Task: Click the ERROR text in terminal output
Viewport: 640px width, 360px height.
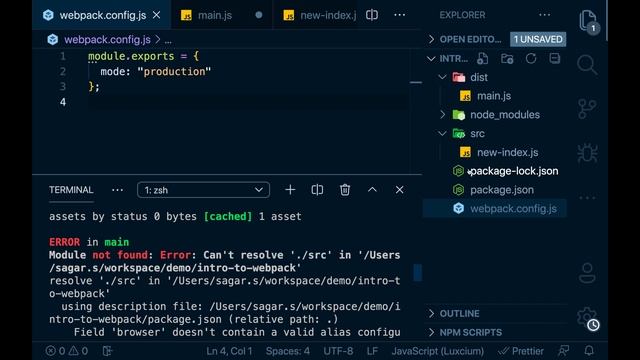Action: click(x=64, y=242)
